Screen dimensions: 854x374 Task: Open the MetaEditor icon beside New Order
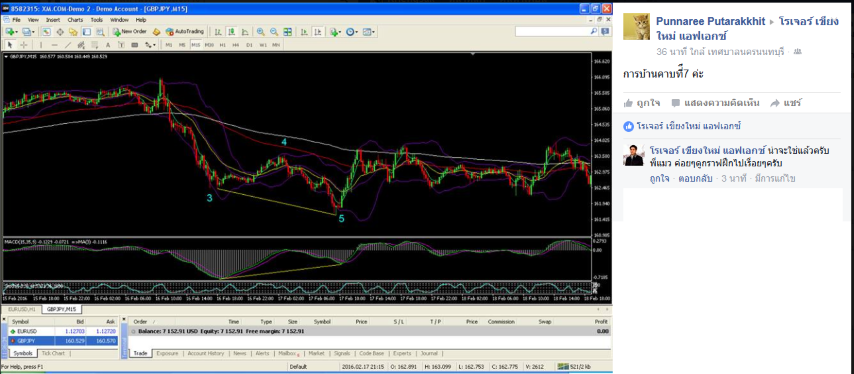tap(156, 32)
